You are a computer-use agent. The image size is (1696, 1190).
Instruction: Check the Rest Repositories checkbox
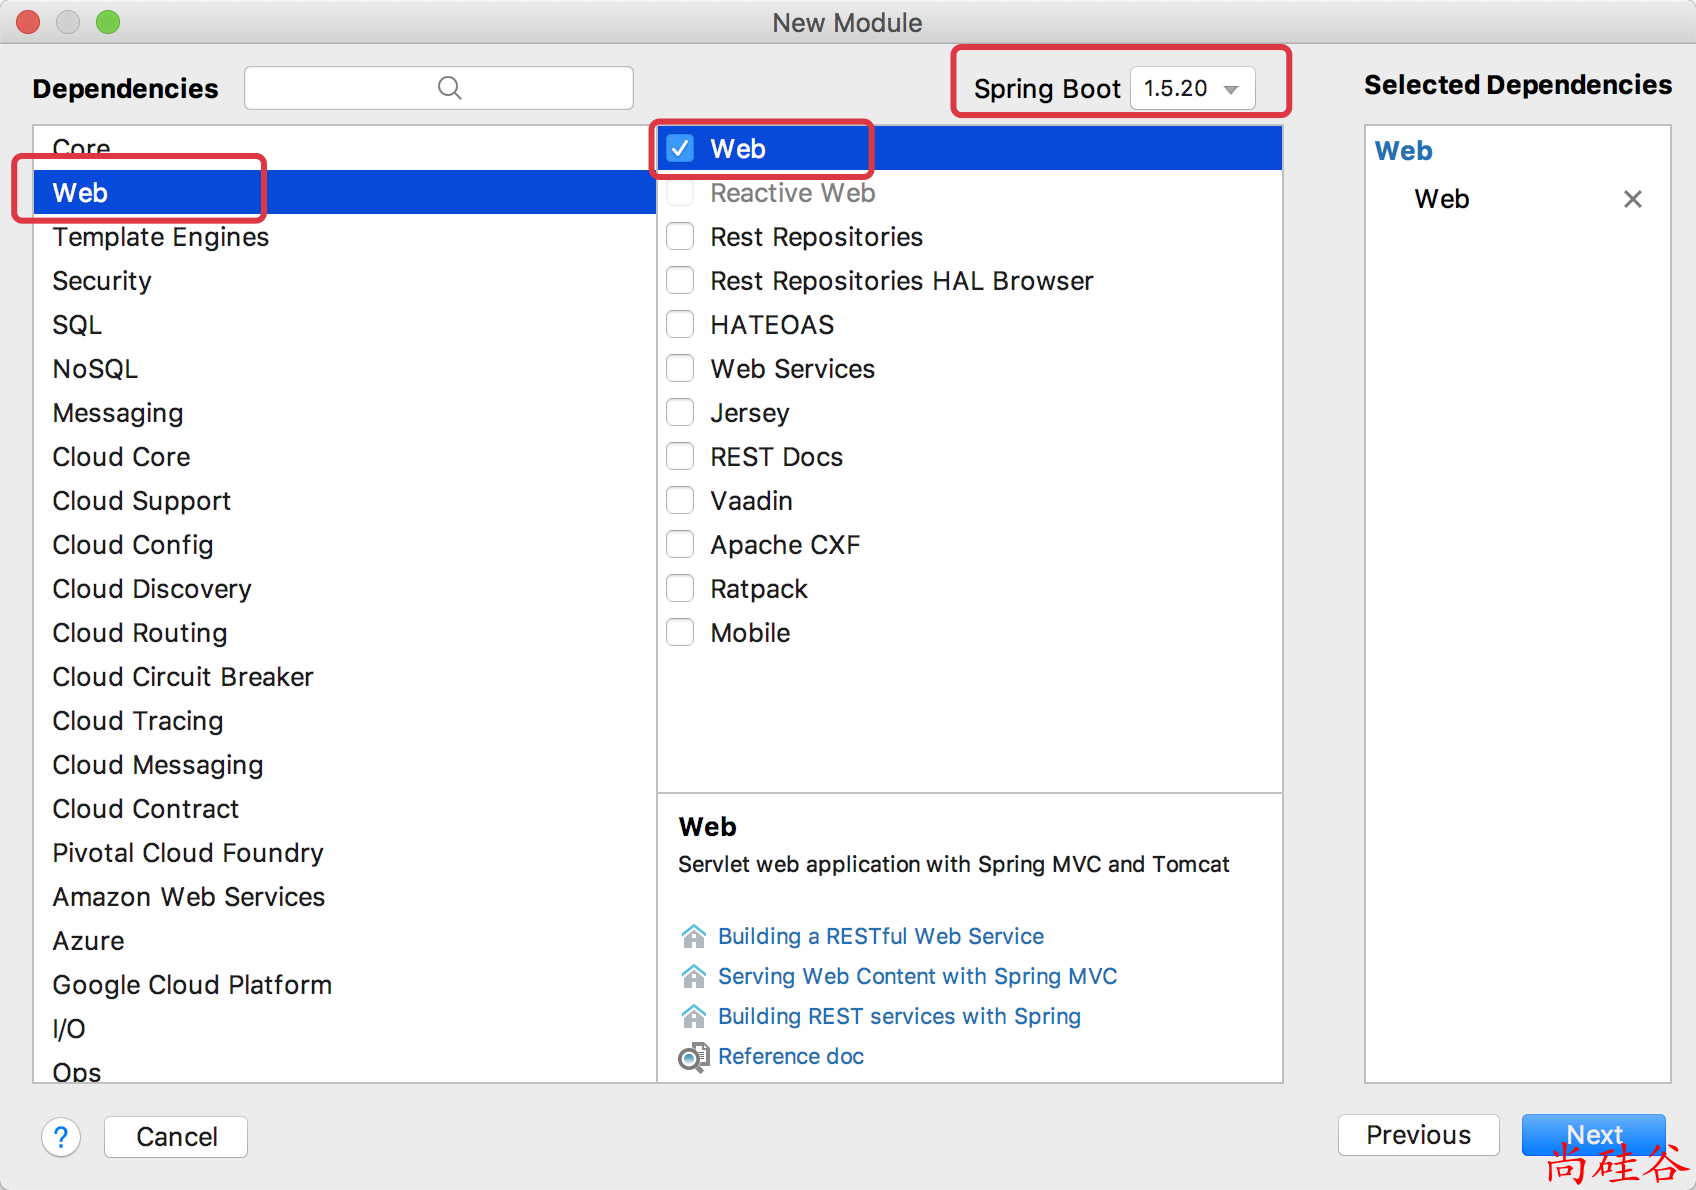point(681,237)
